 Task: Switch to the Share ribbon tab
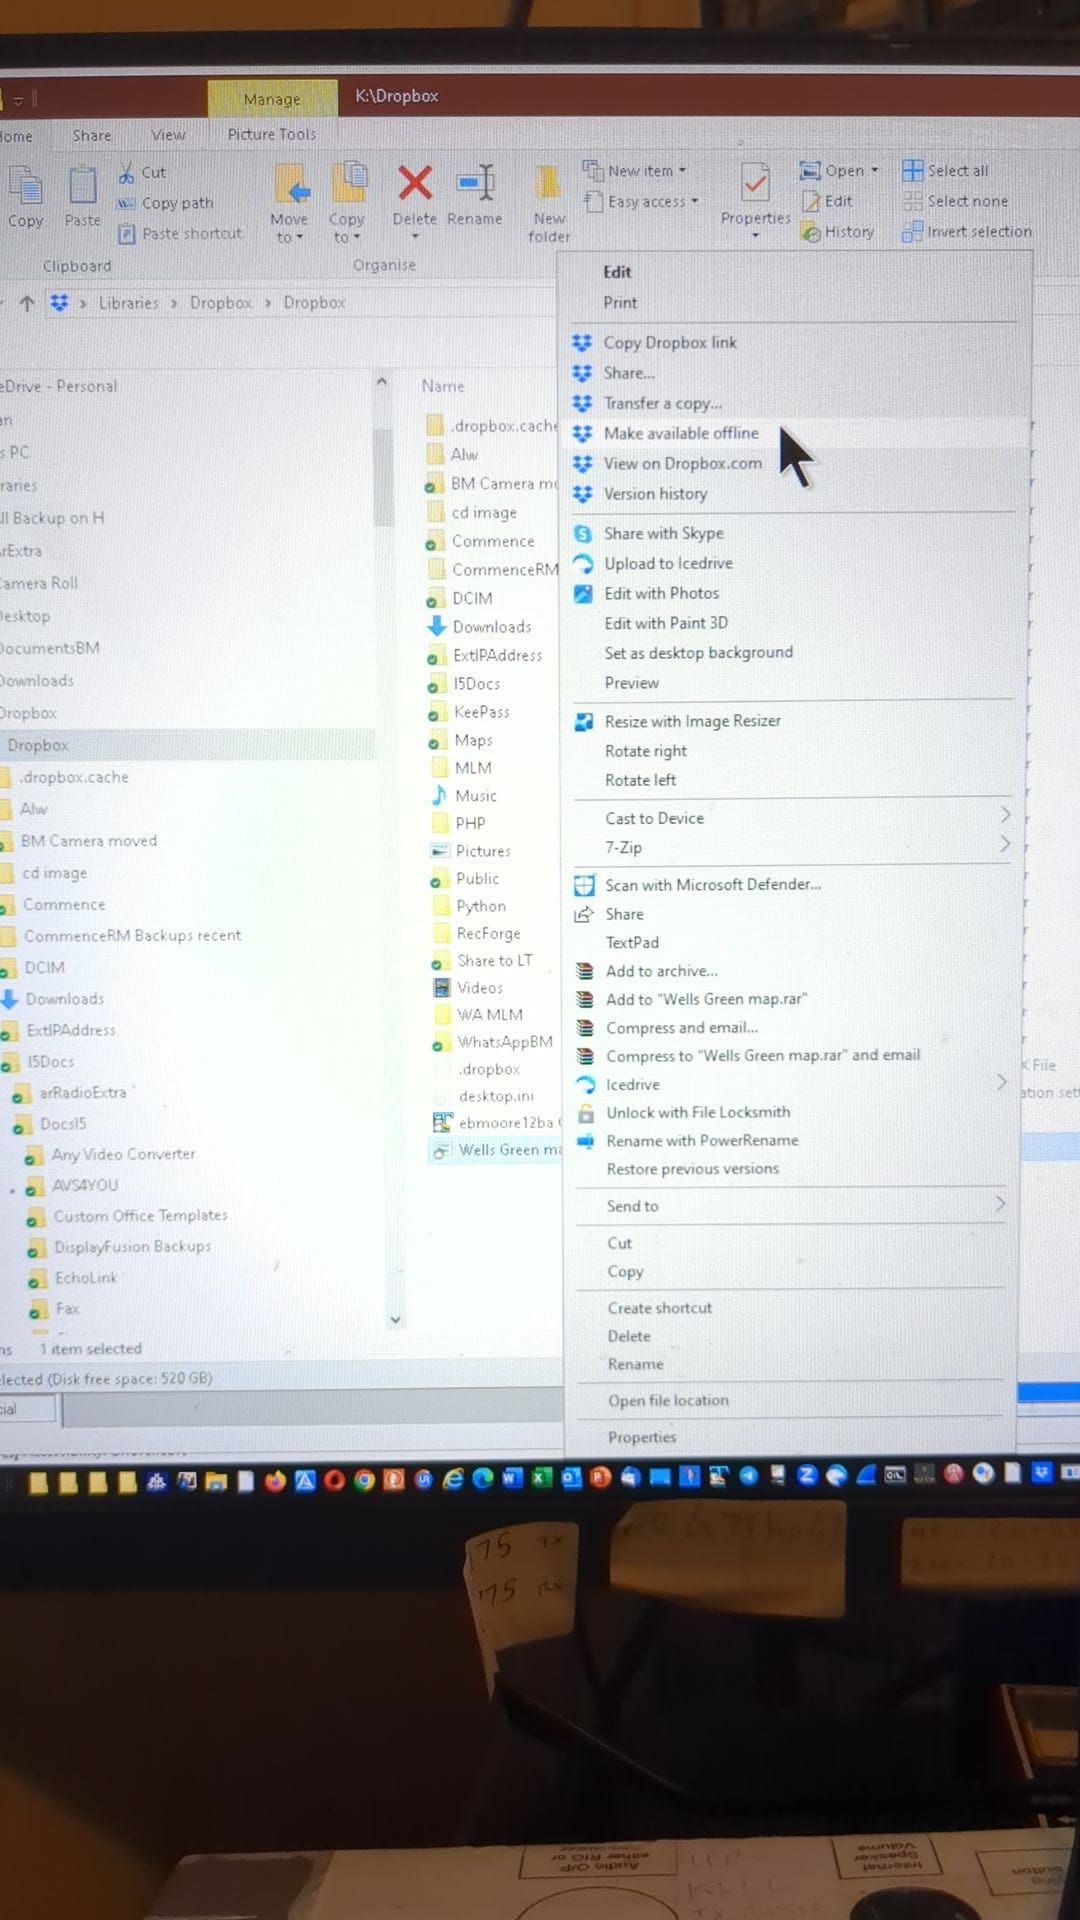92,136
